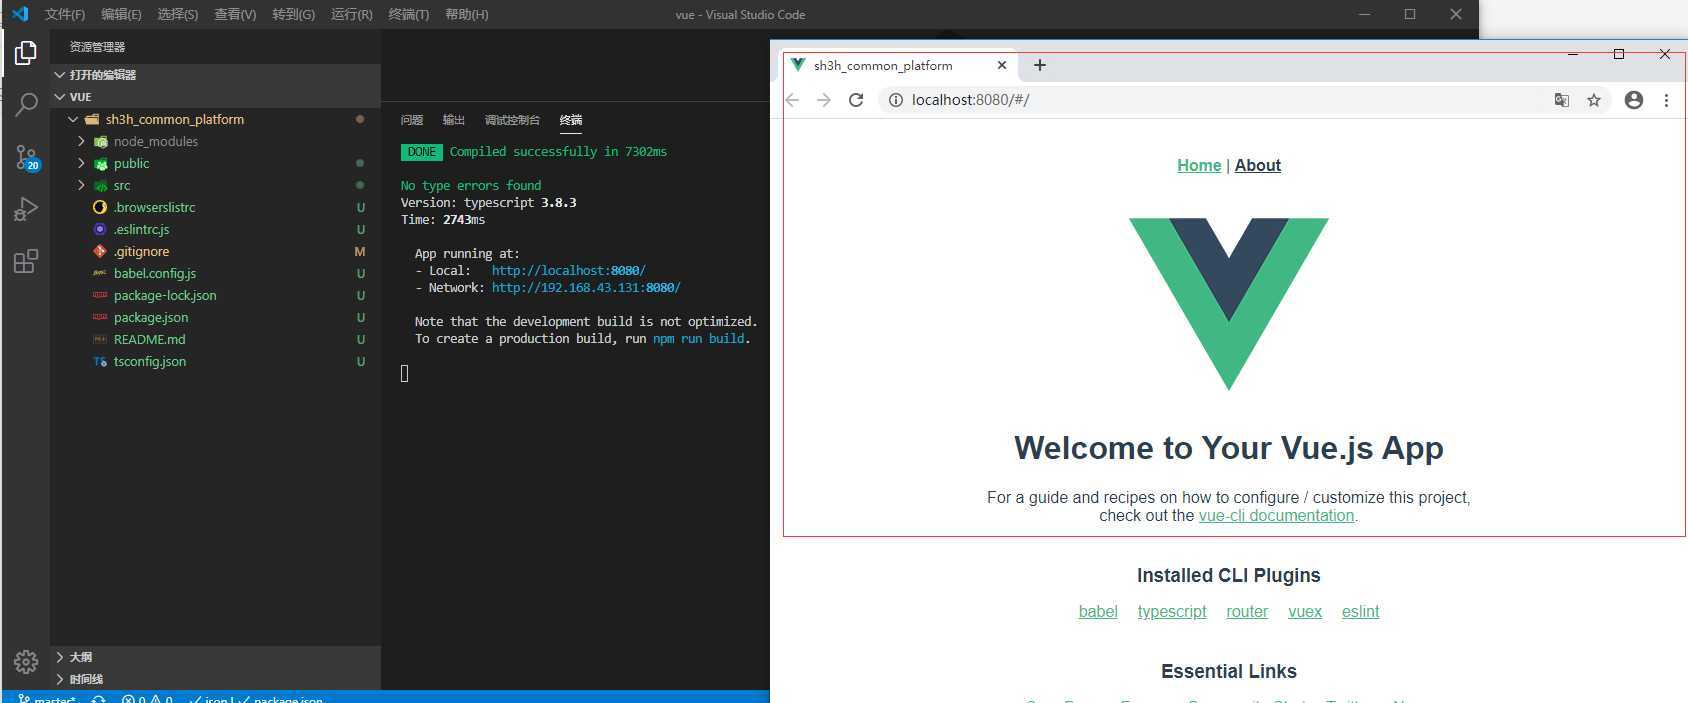This screenshot has width=1688, height=703.
Task: Switch to the 调试控制台 panel tab
Action: coord(512,120)
